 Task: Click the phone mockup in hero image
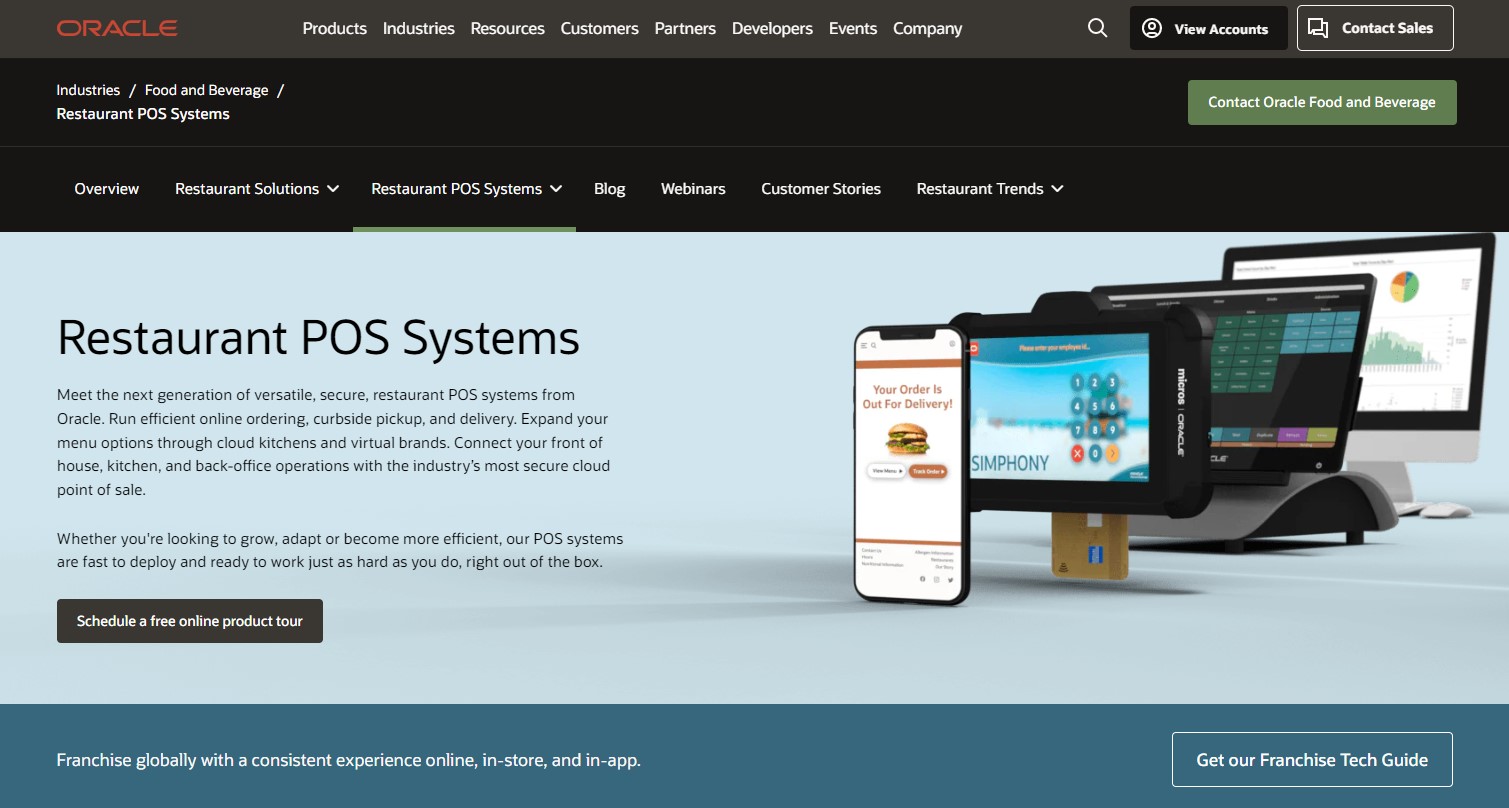[912, 466]
